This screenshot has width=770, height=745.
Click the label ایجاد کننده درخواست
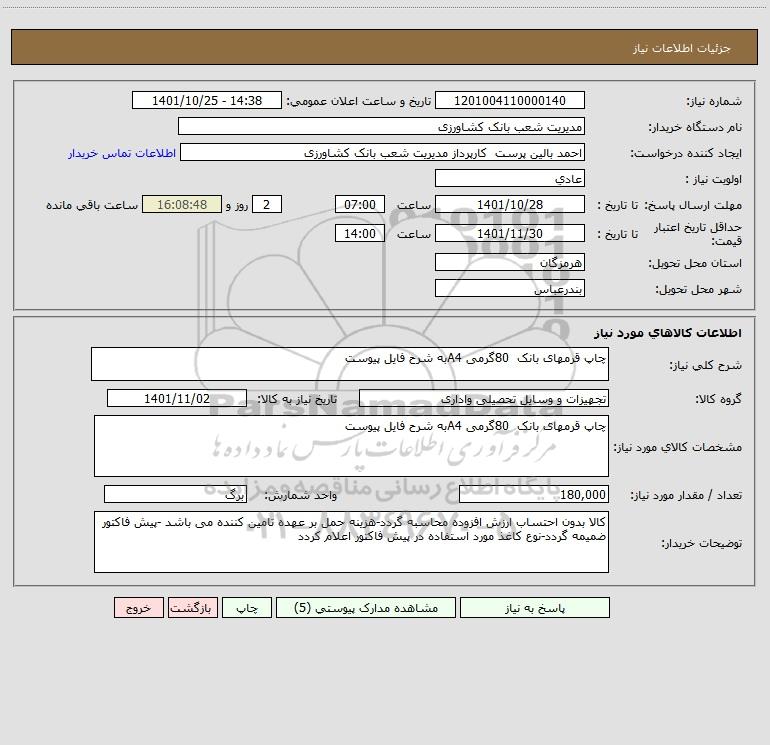[x=686, y=153]
